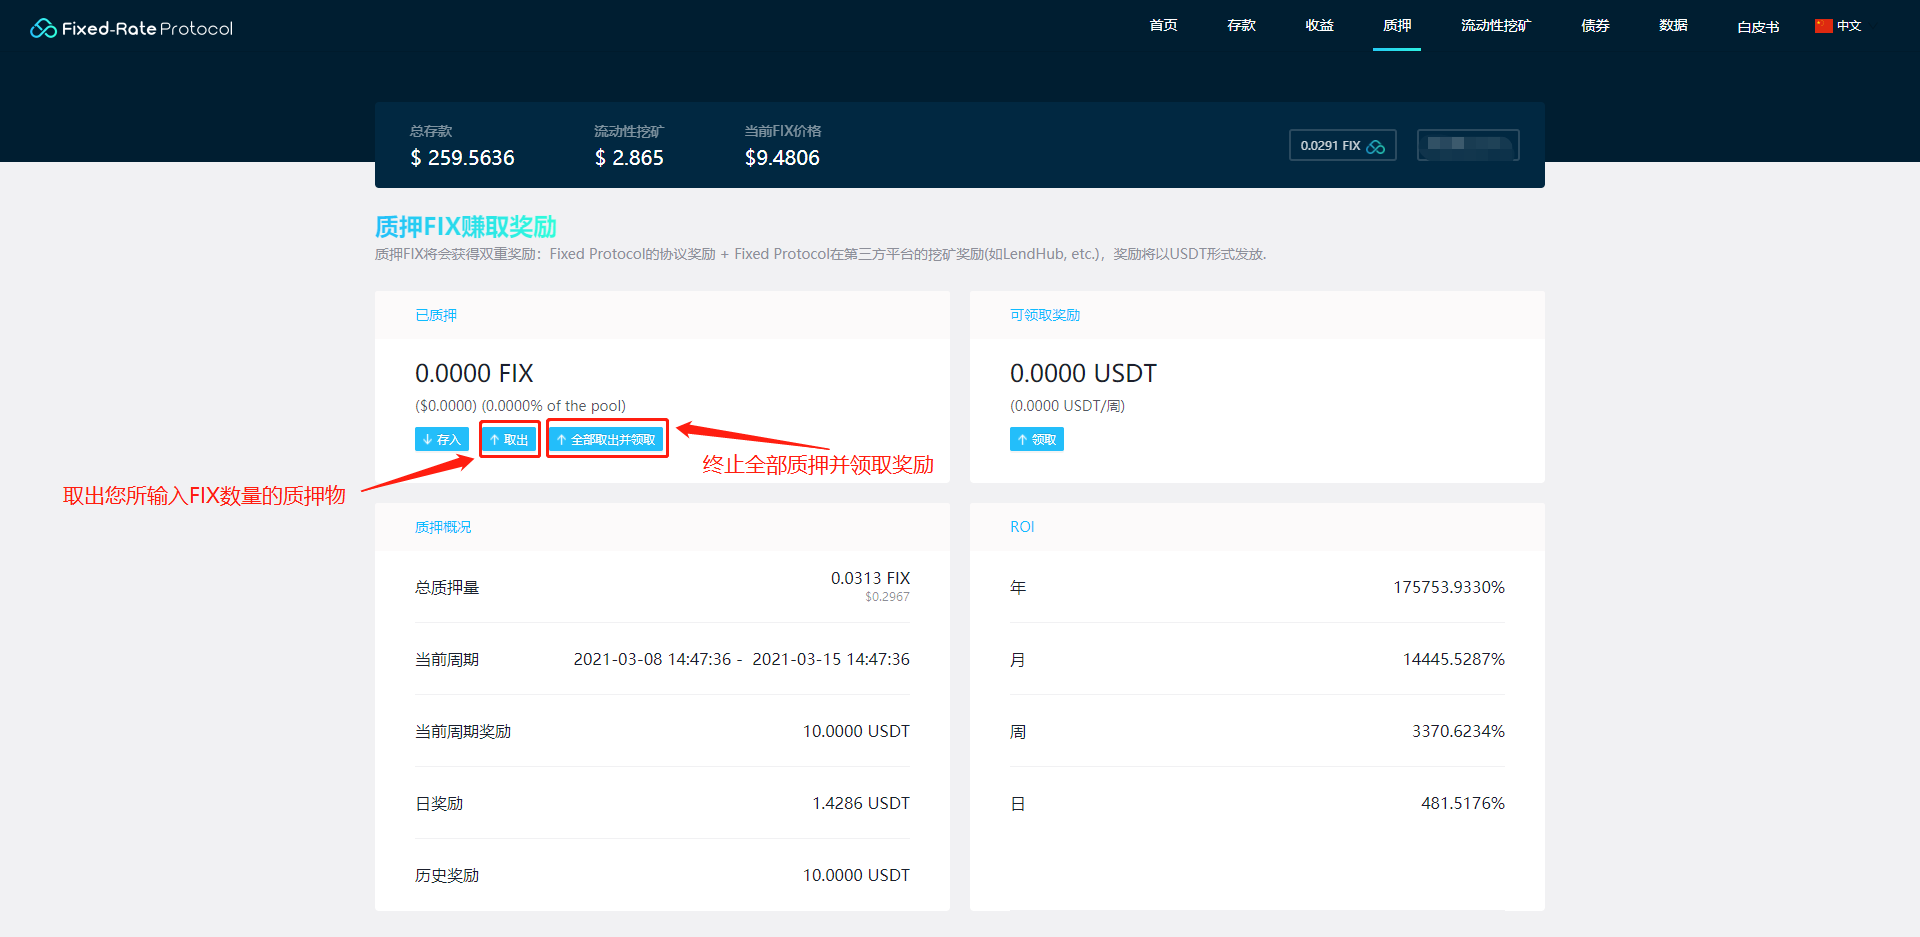This screenshot has width=1920, height=937.
Task: Click the 总存款 value $ 259.5636
Action: click(x=462, y=158)
